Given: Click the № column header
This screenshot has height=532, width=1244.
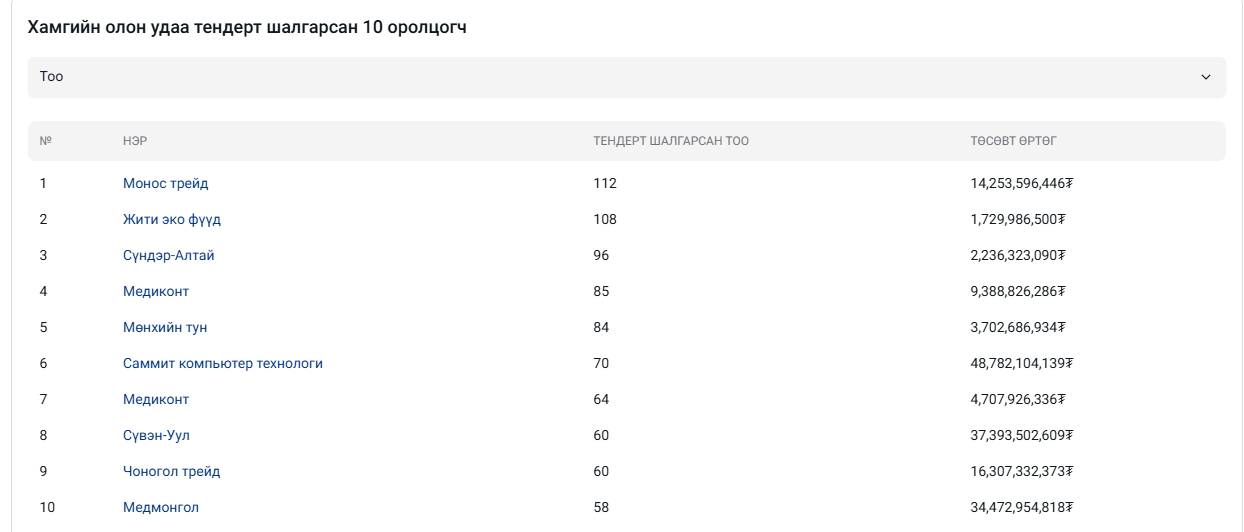Looking at the screenshot, I should coord(45,141).
